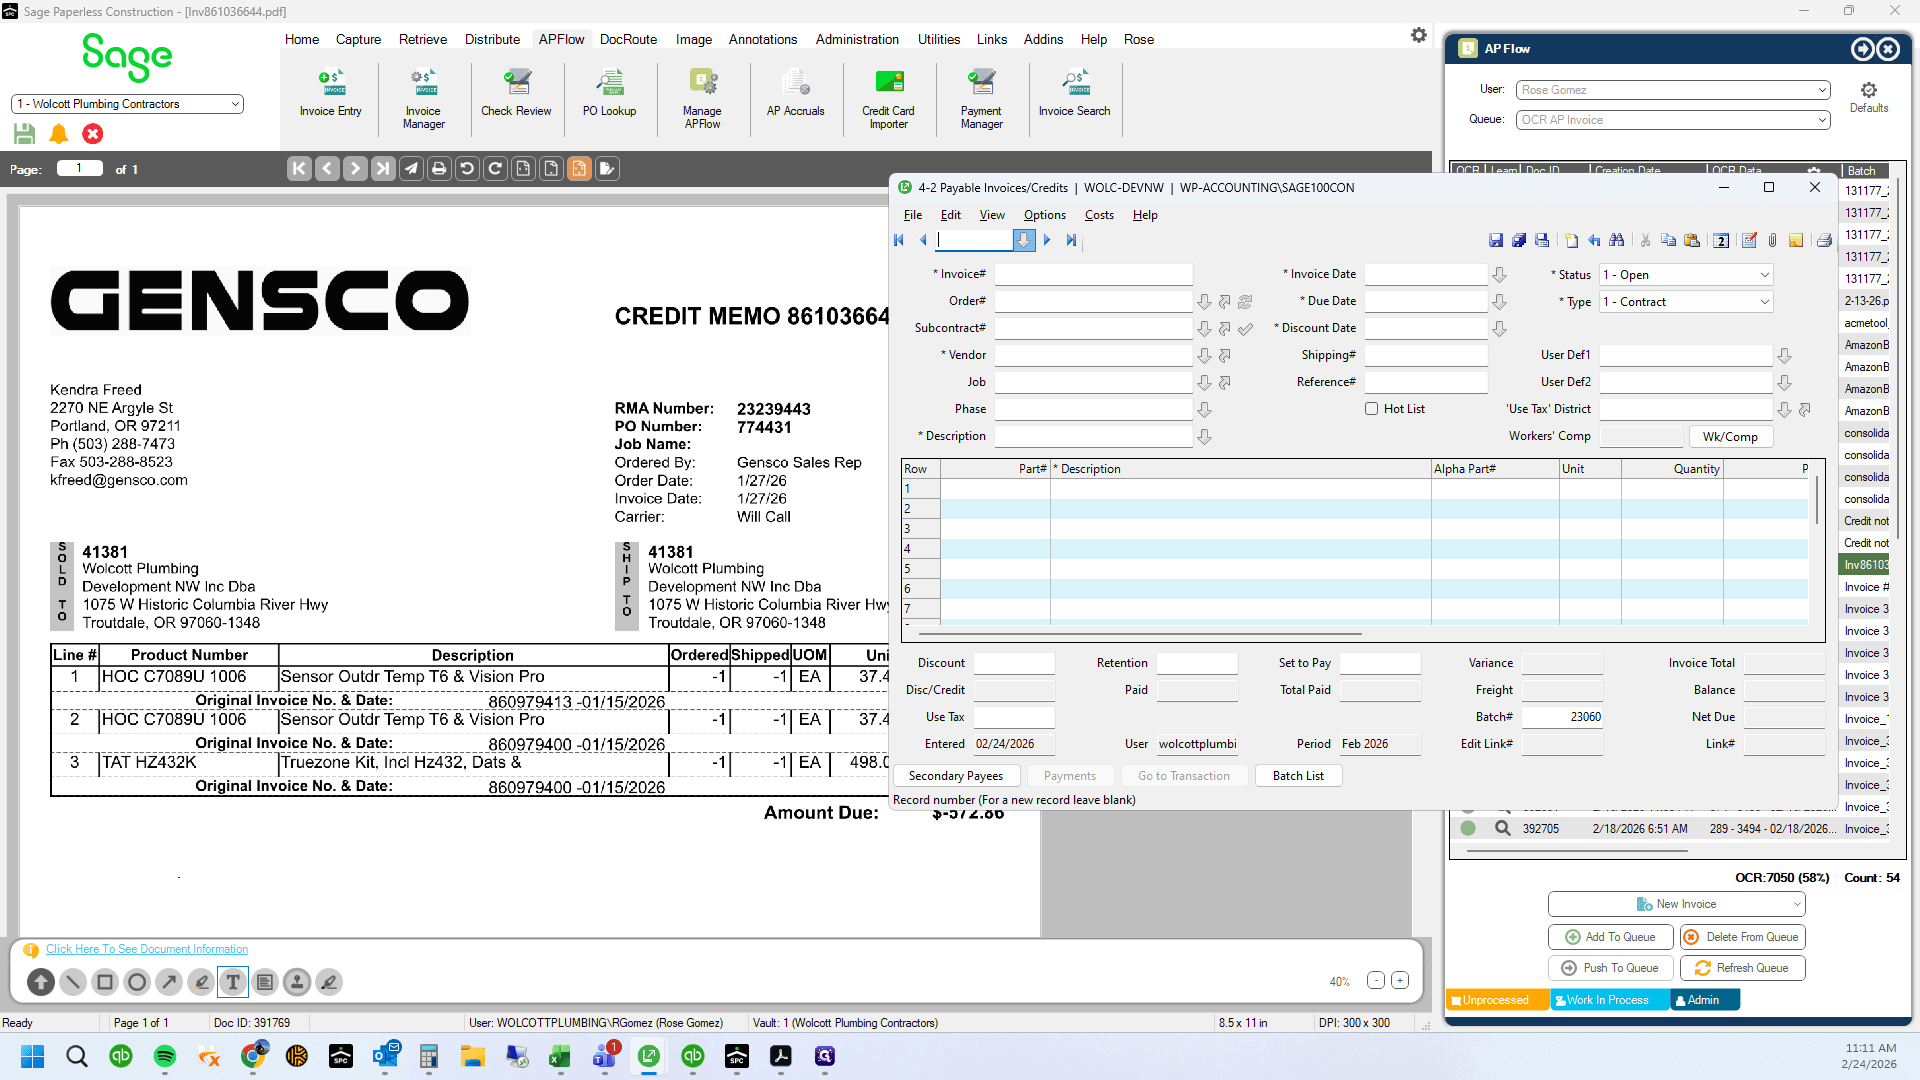
Task: Click Push To Queue button
Action: [x=1611, y=968]
